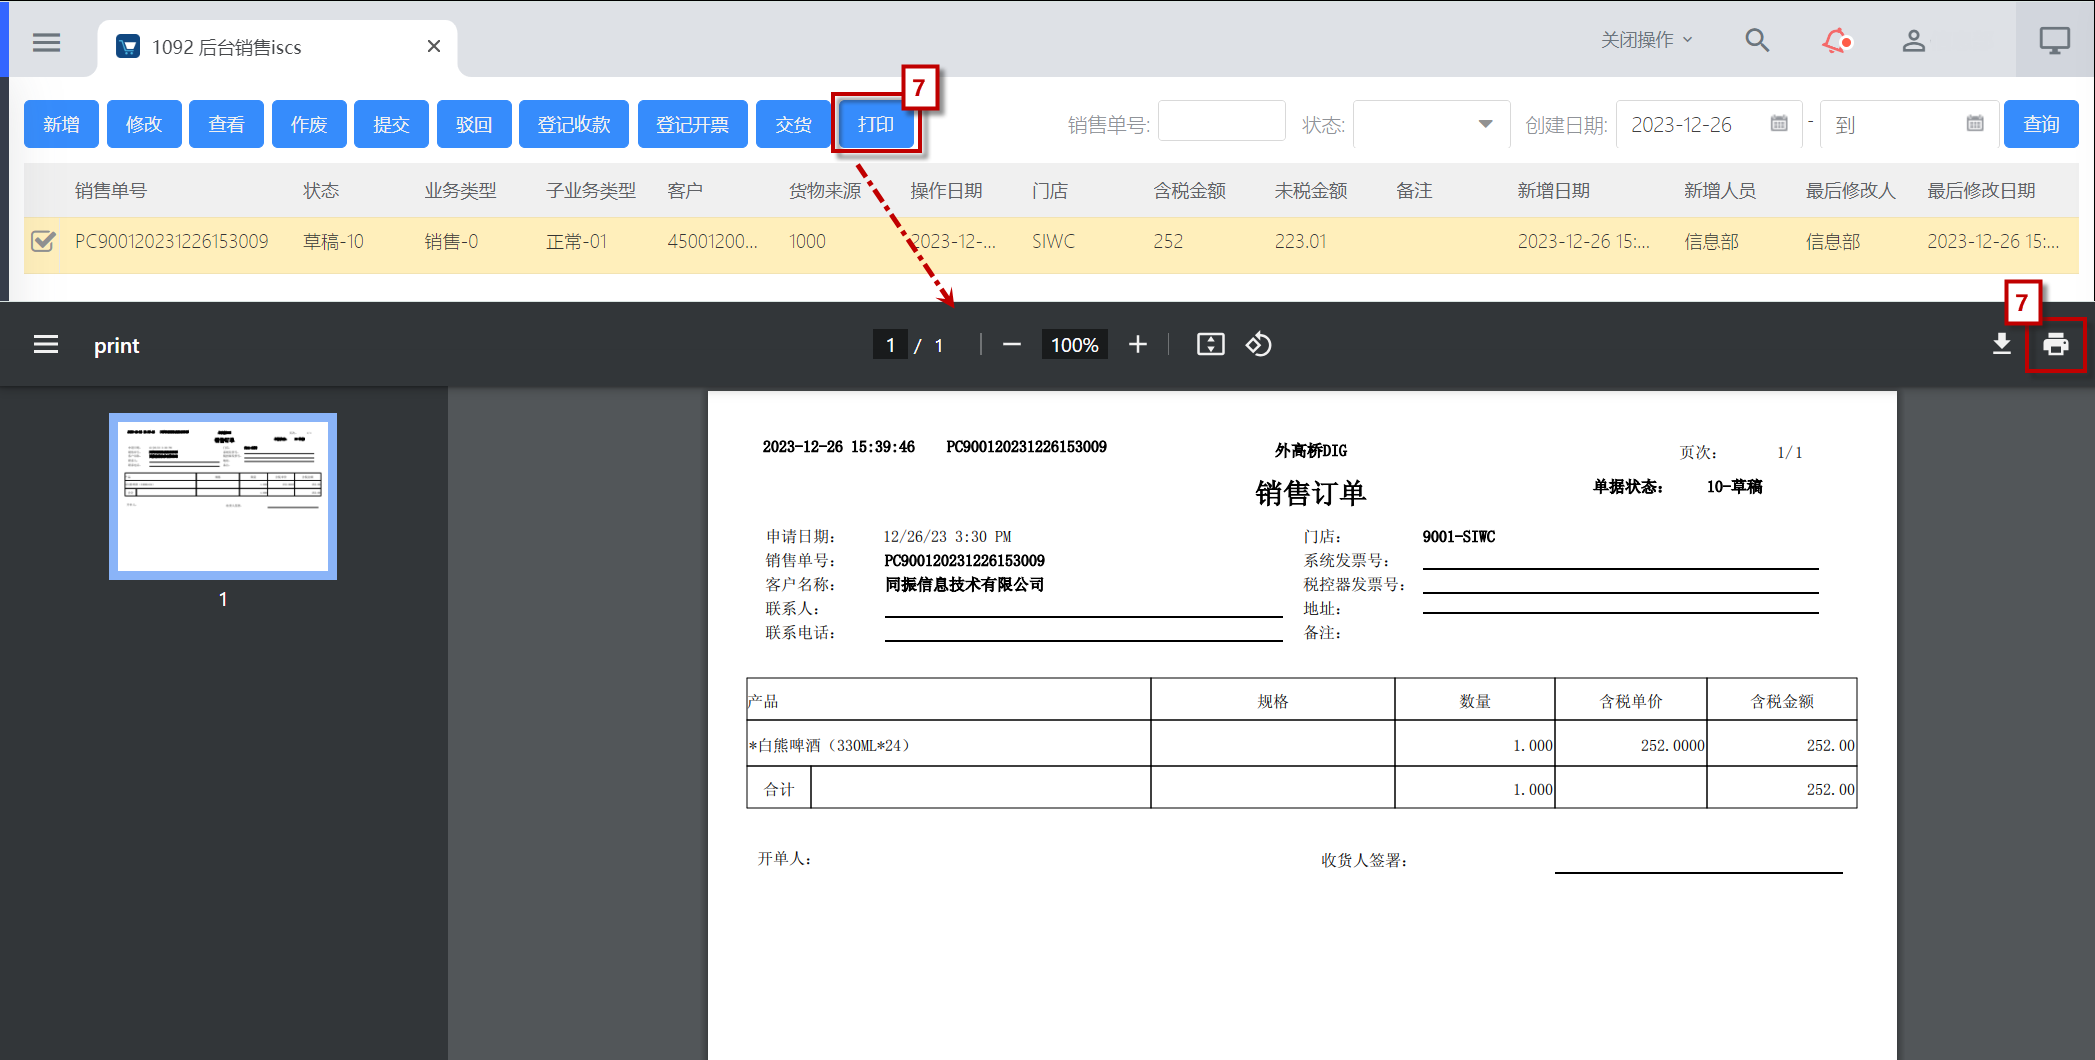Image resolution: width=2095 pixels, height=1060 pixels.
Task: Click the PDF page number box
Action: pyautogui.click(x=890, y=345)
